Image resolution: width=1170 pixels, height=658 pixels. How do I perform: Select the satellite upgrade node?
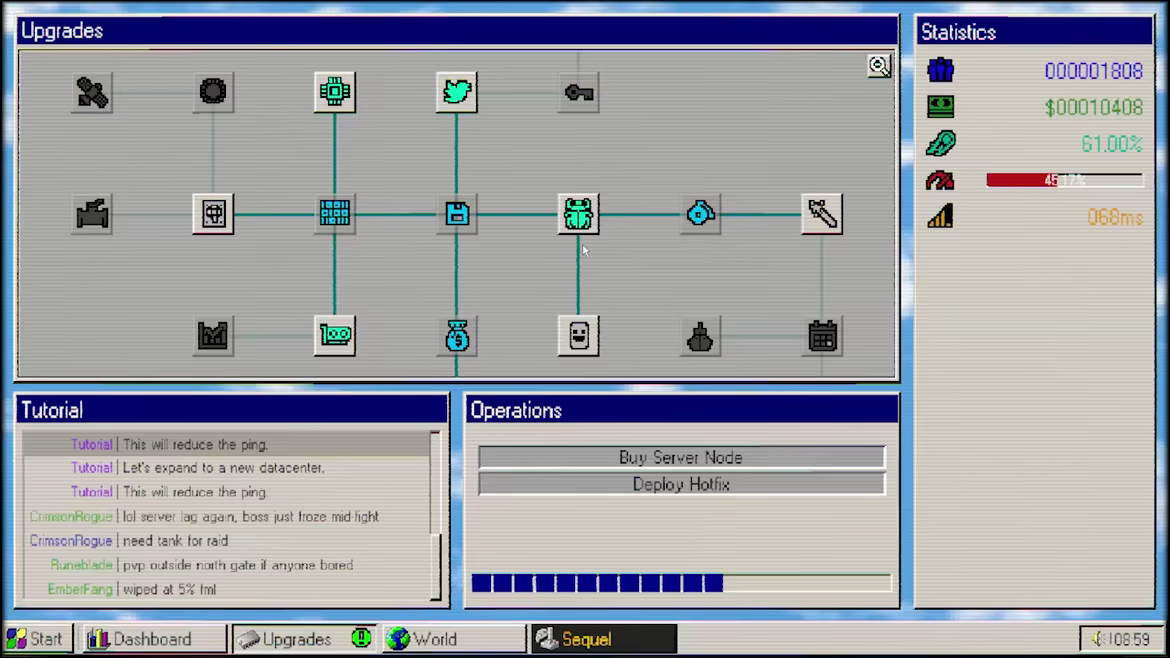(92, 92)
